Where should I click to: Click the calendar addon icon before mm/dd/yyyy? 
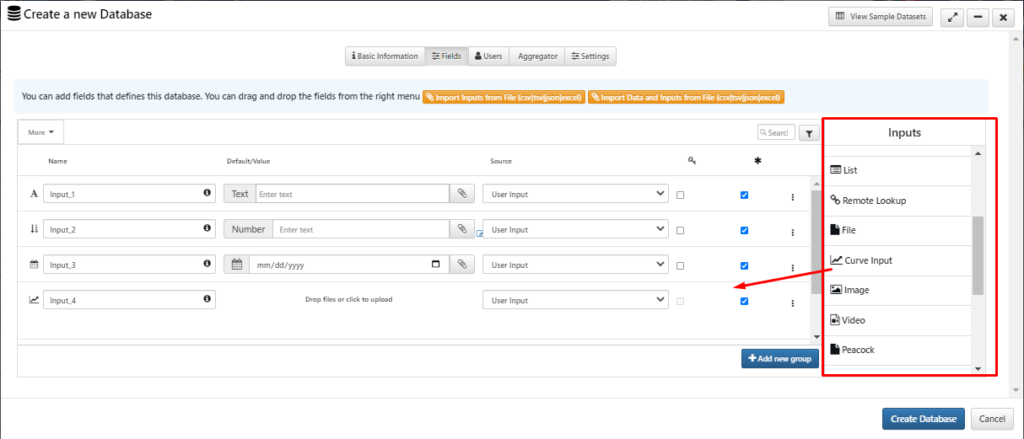click(x=237, y=265)
